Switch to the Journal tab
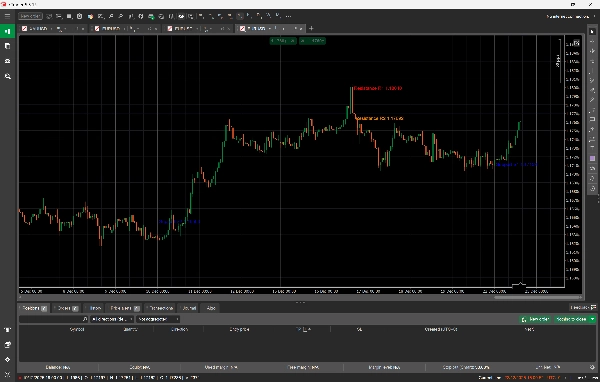This screenshot has height=382, width=600. click(x=189, y=308)
